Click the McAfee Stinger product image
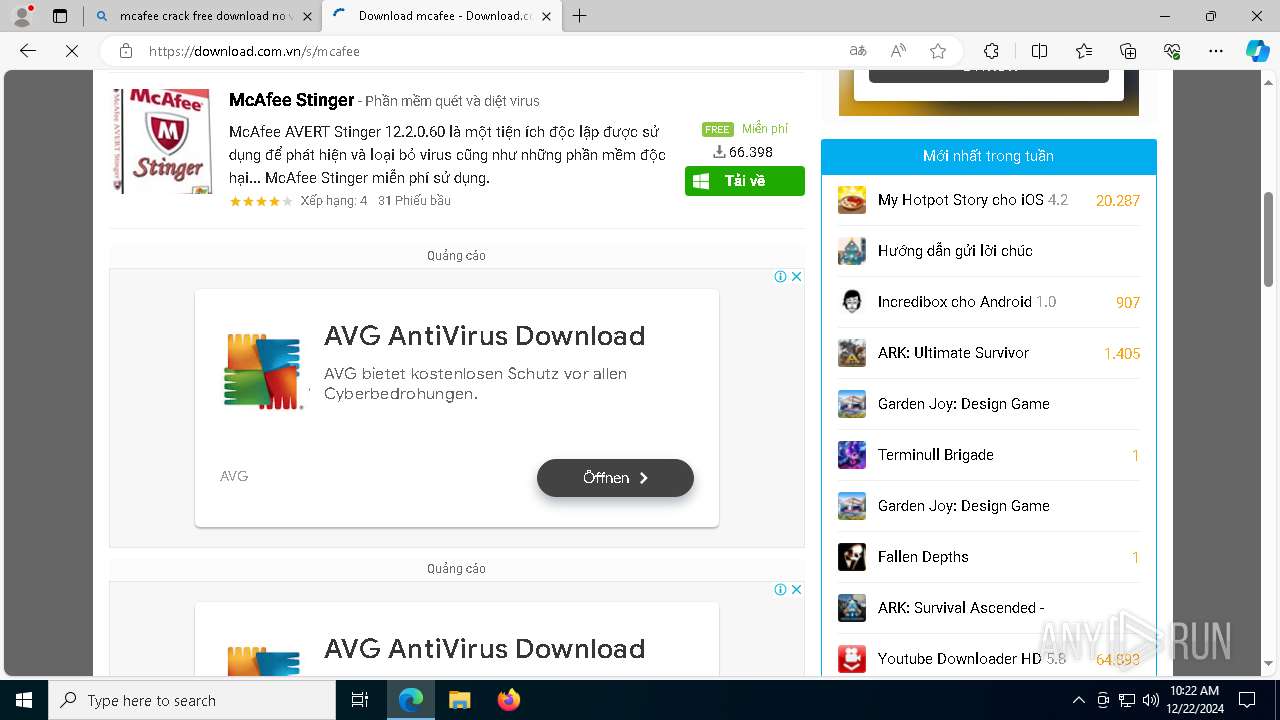This screenshot has height=720, width=1280. click(161, 141)
